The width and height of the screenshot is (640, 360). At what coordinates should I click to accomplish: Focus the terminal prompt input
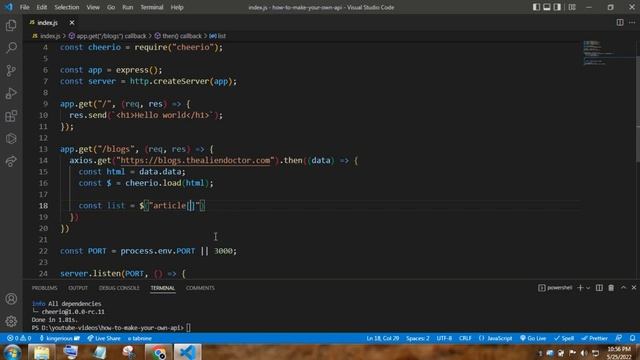click(x=188, y=327)
